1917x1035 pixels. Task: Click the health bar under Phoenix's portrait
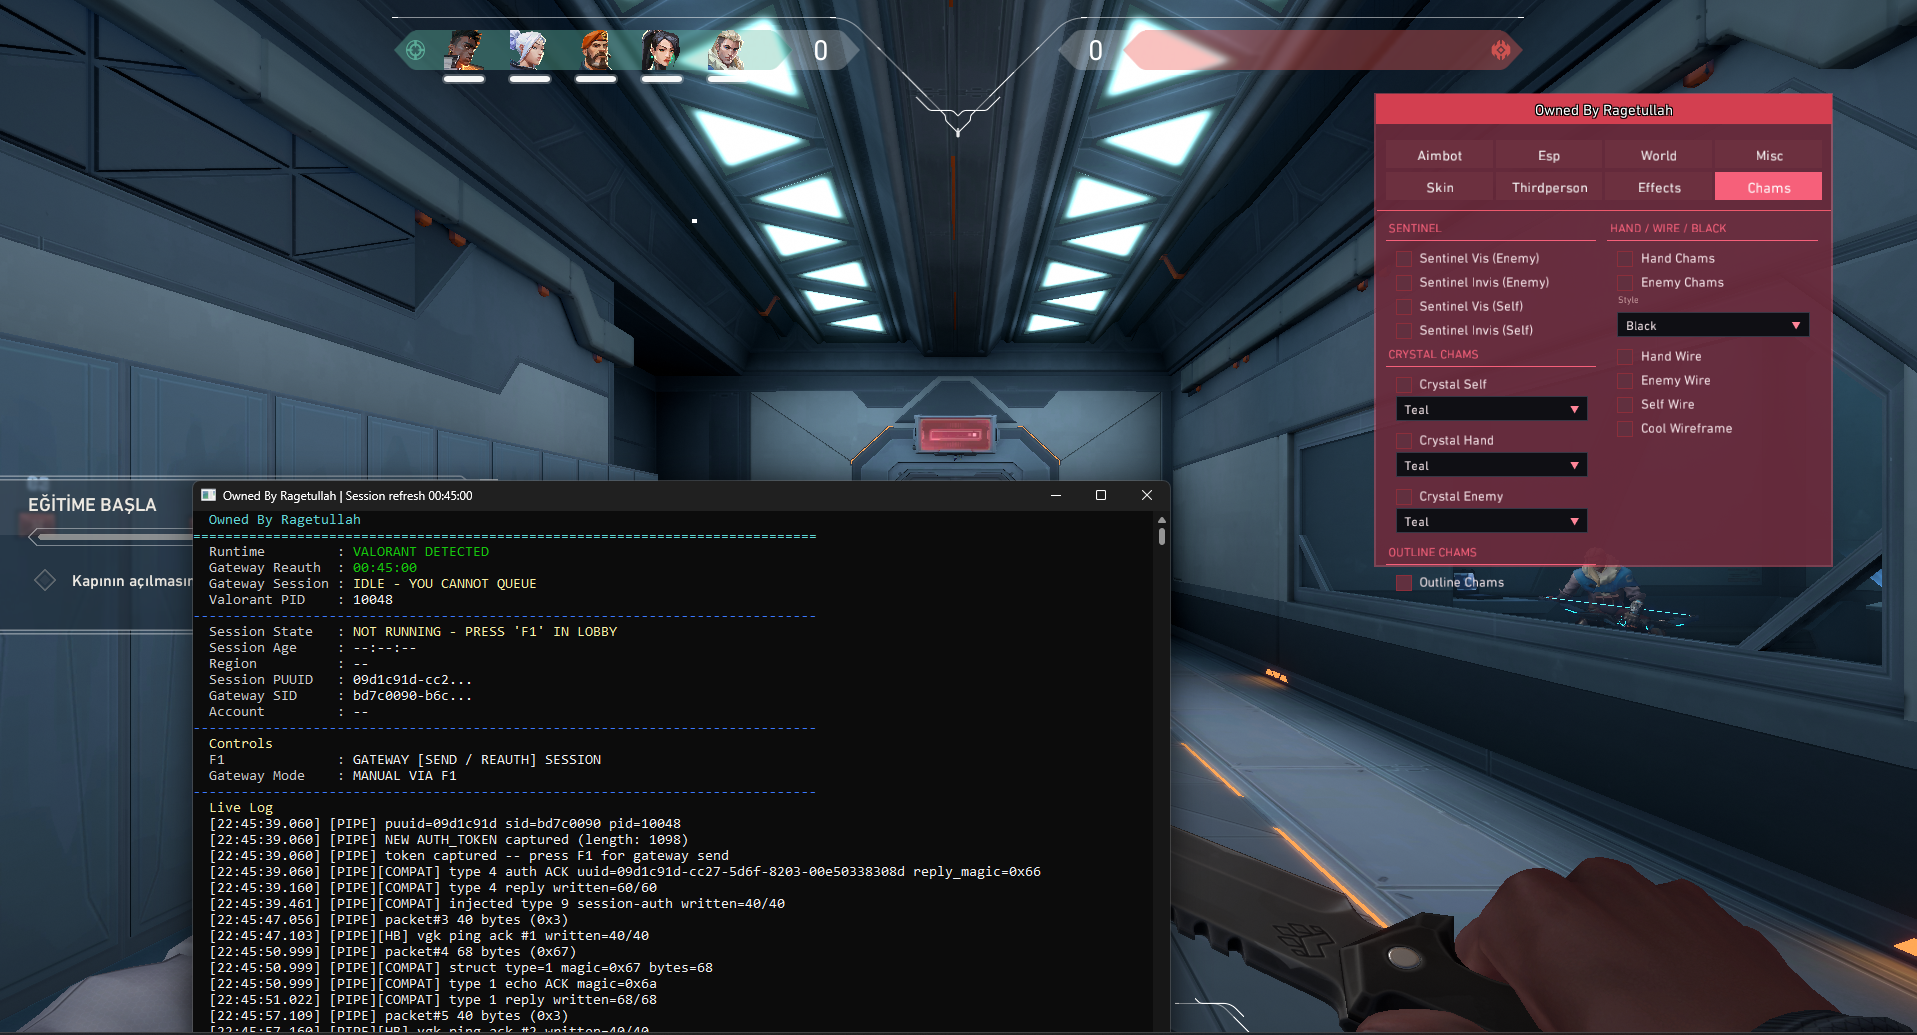[464, 79]
